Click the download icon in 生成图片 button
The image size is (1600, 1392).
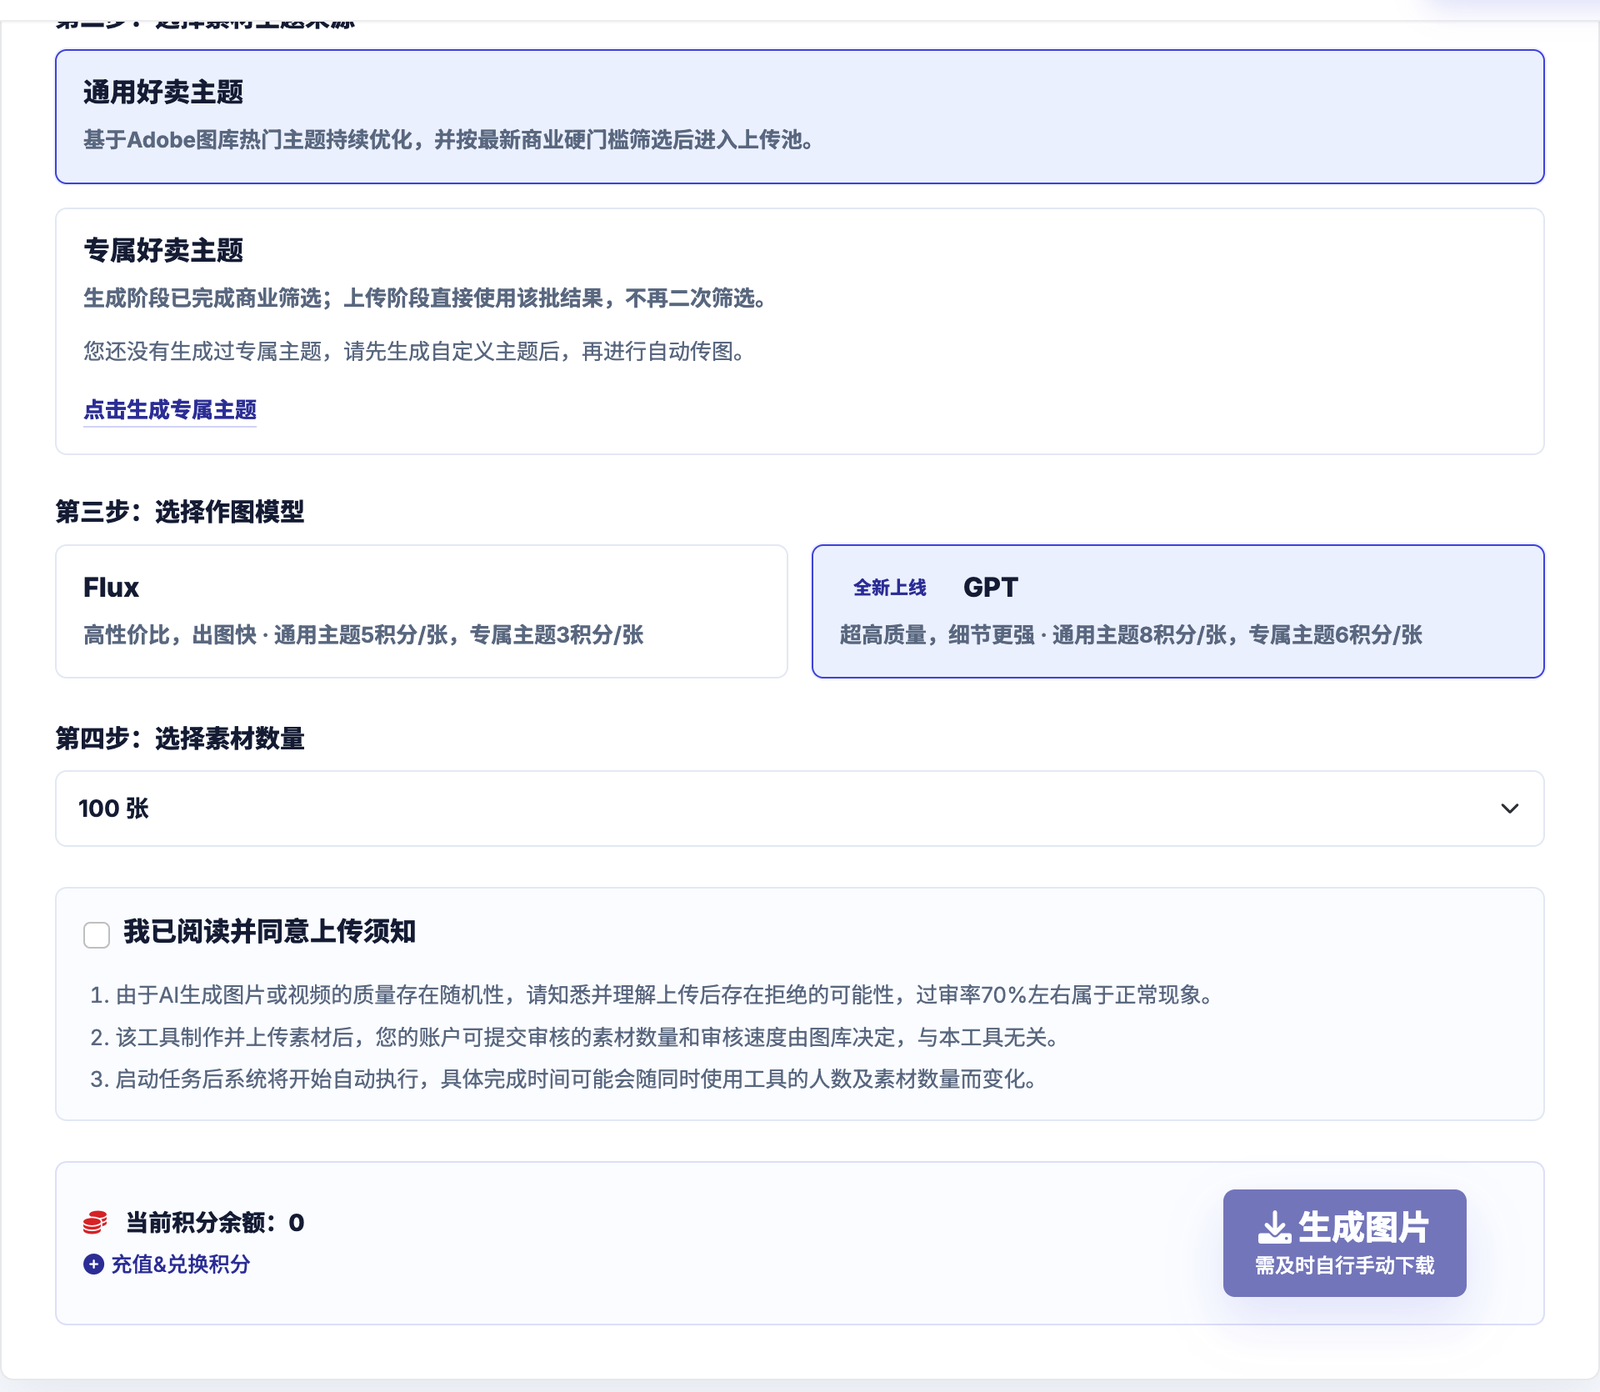click(1274, 1228)
